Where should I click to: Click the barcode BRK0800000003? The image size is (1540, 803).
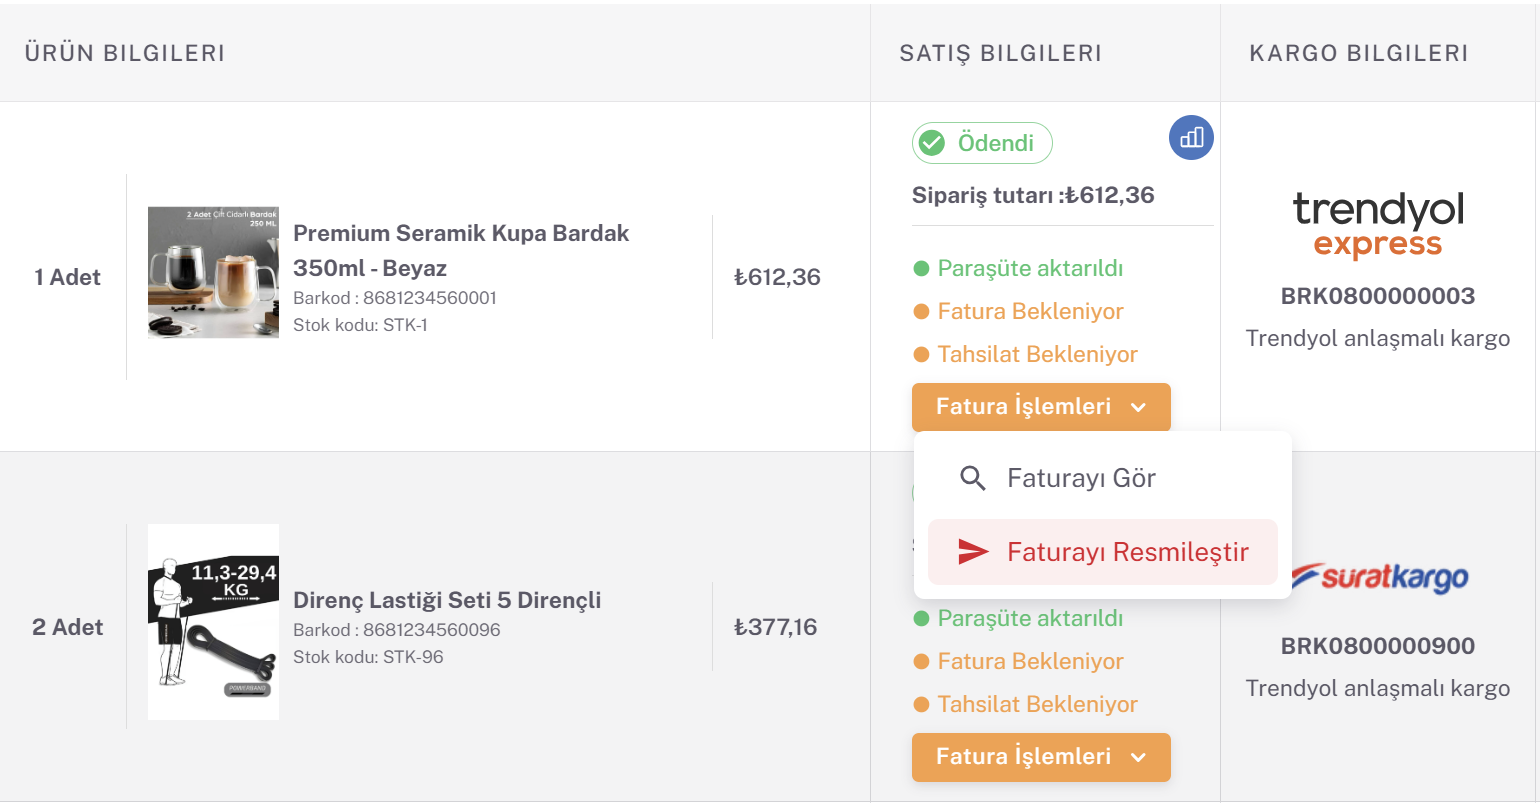pos(1377,296)
